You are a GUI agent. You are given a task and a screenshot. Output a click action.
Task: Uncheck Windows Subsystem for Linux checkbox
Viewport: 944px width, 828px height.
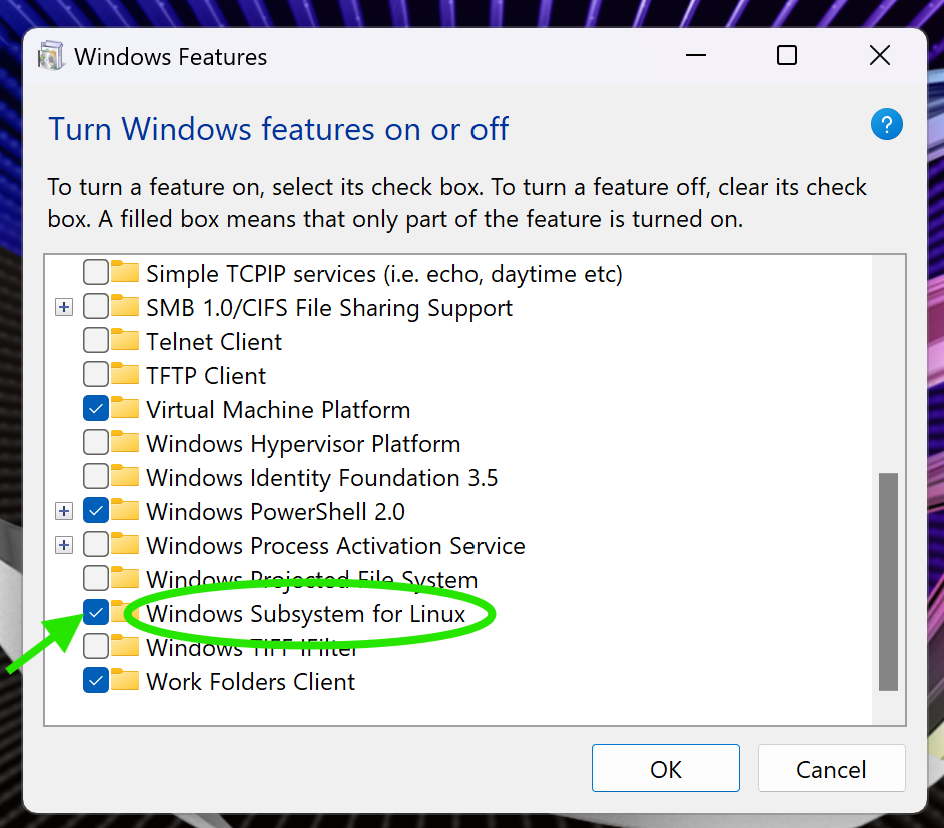[96, 612]
